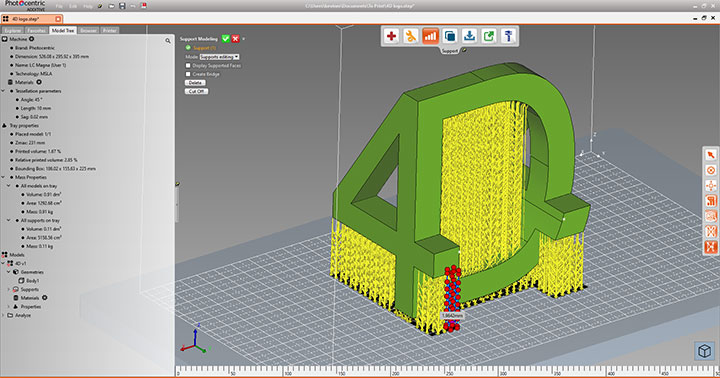Collapse All supports on tray node
The width and height of the screenshot is (720, 378).
pos(9,220)
